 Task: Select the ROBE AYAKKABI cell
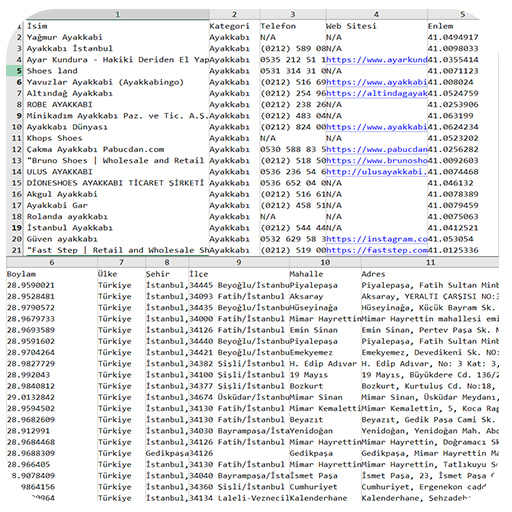[117, 105]
